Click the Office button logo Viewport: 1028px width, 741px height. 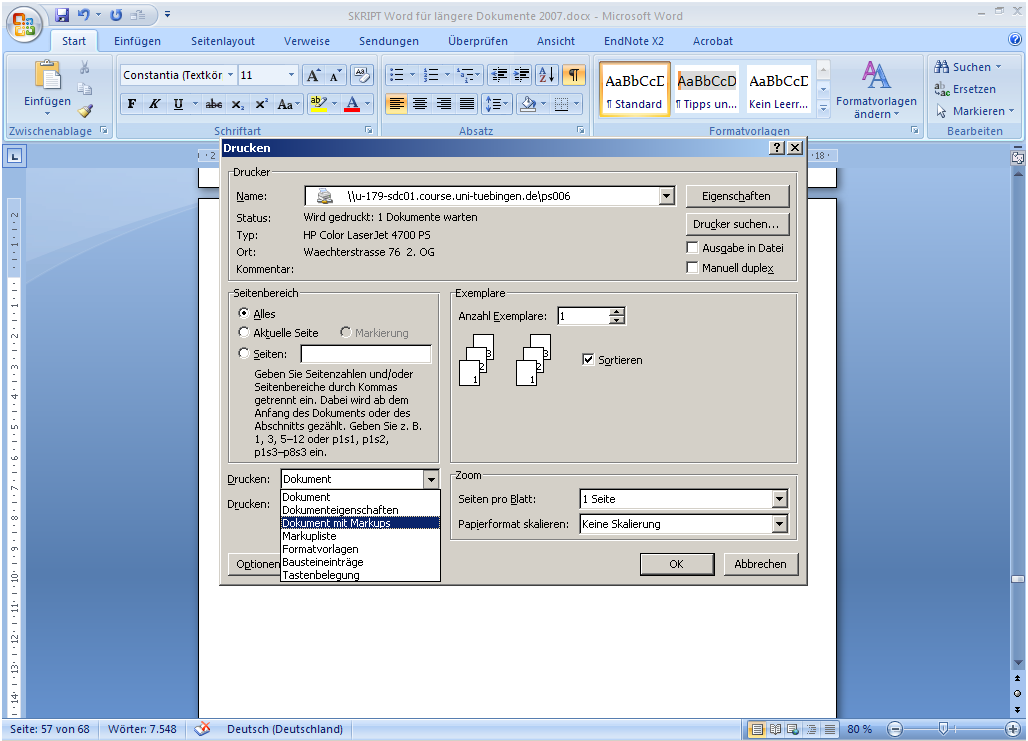tap(24, 24)
